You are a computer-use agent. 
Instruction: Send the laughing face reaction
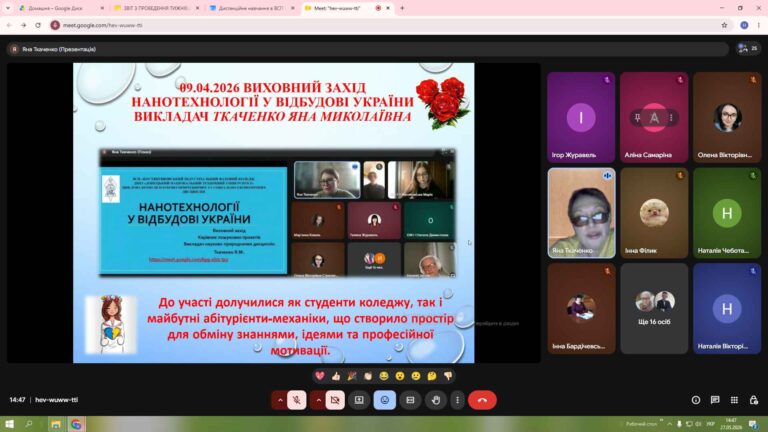point(384,376)
